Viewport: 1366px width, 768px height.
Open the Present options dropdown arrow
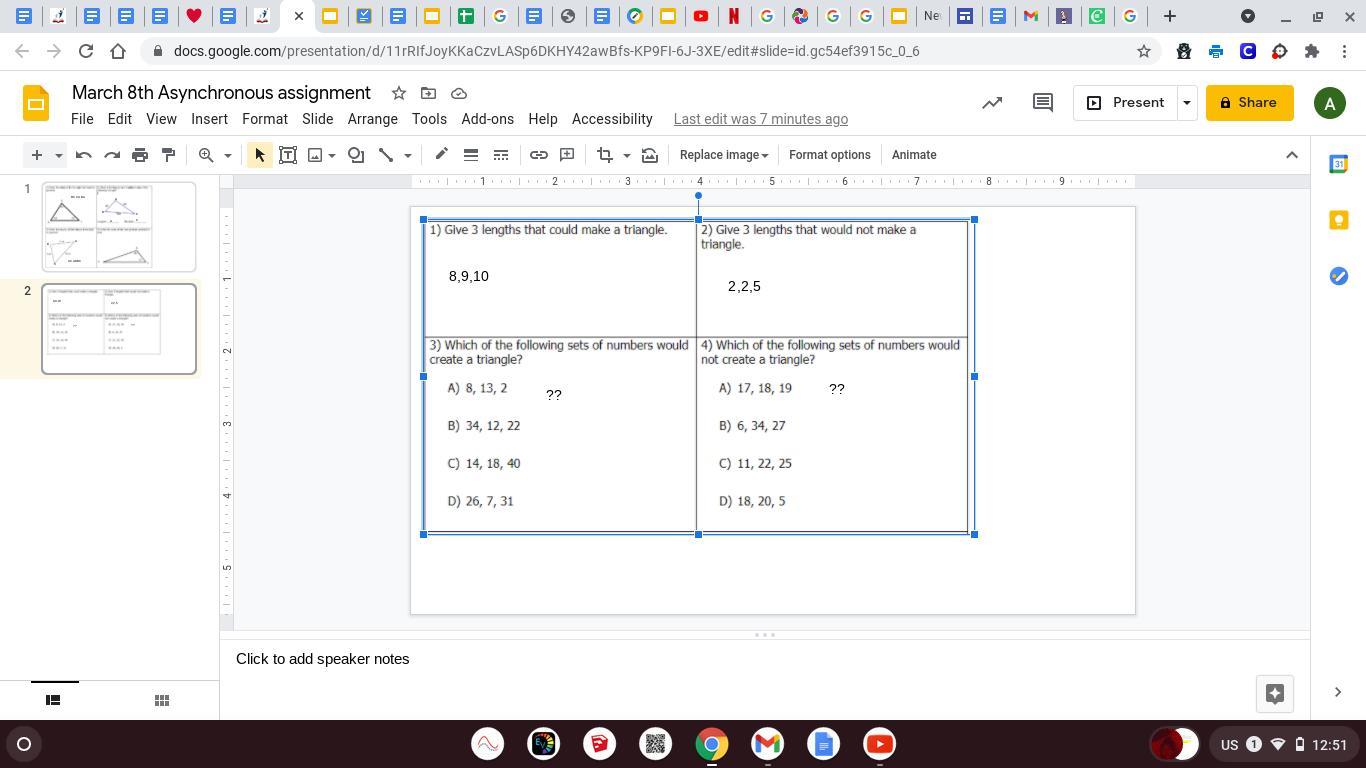[x=1187, y=103]
